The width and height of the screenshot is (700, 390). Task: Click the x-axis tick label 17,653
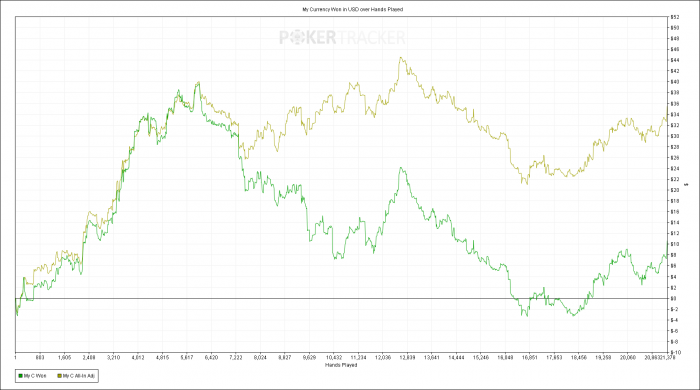point(554,358)
